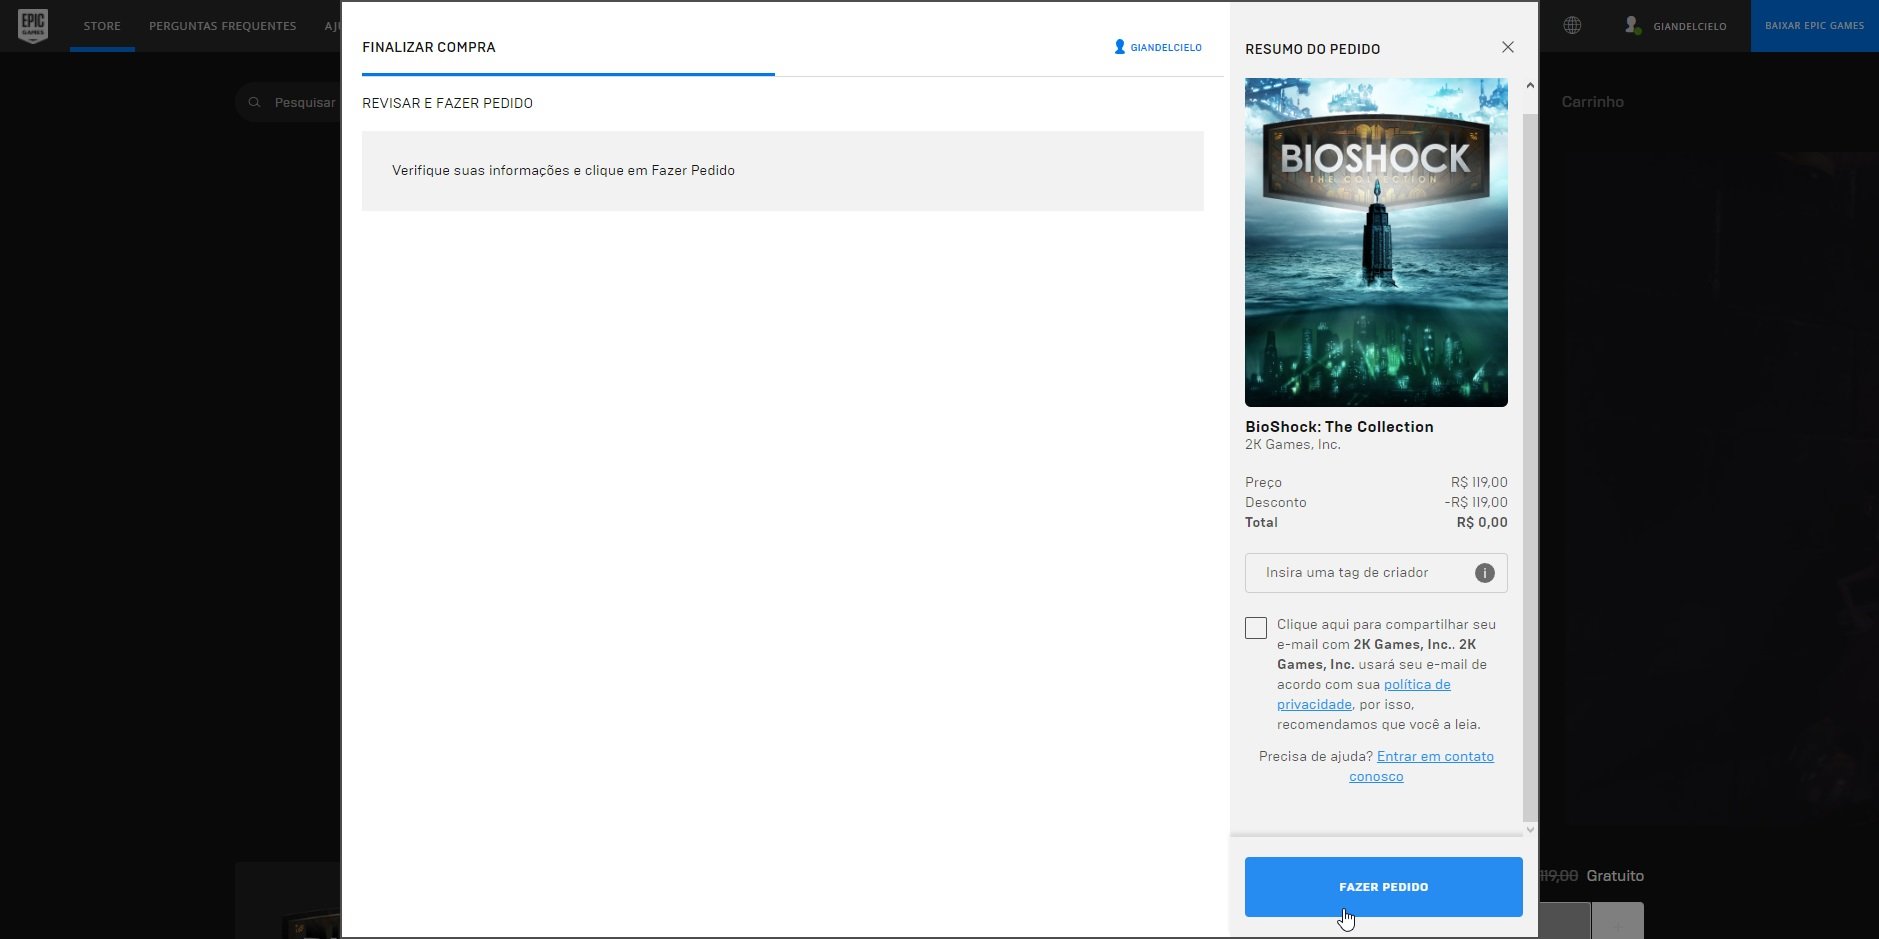Click the order summary scrollbar up arrow
This screenshot has width=1879, height=939.
pyautogui.click(x=1530, y=86)
